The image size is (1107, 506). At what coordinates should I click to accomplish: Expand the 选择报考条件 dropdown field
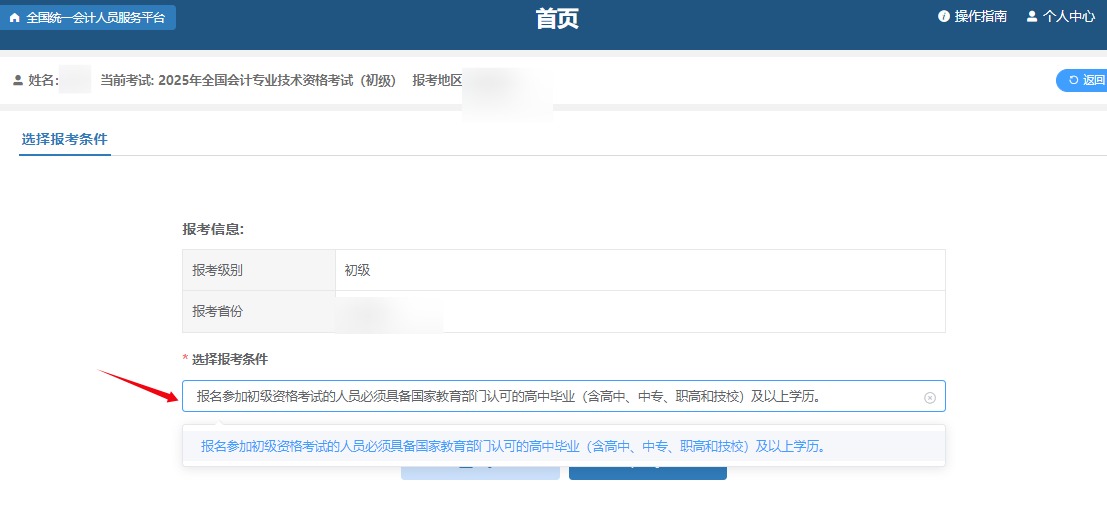coord(550,396)
